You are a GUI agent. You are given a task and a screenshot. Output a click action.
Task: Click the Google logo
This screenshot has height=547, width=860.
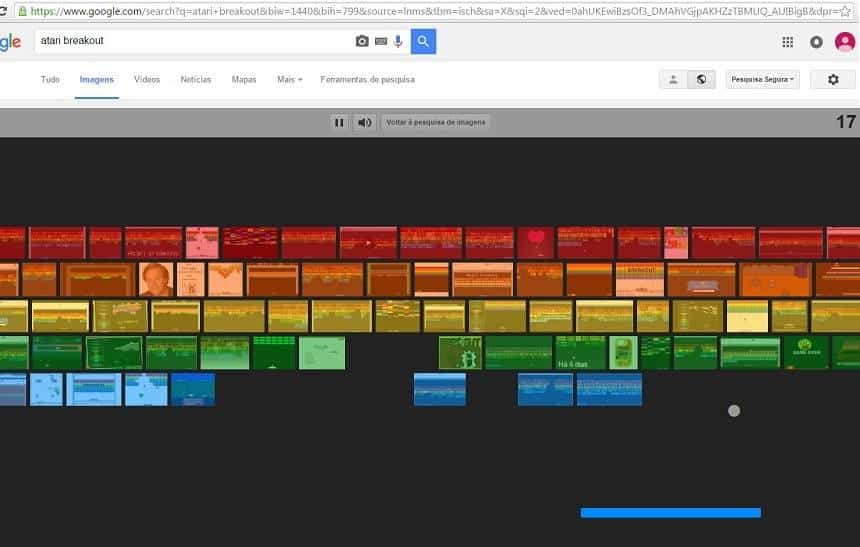click(10, 42)
